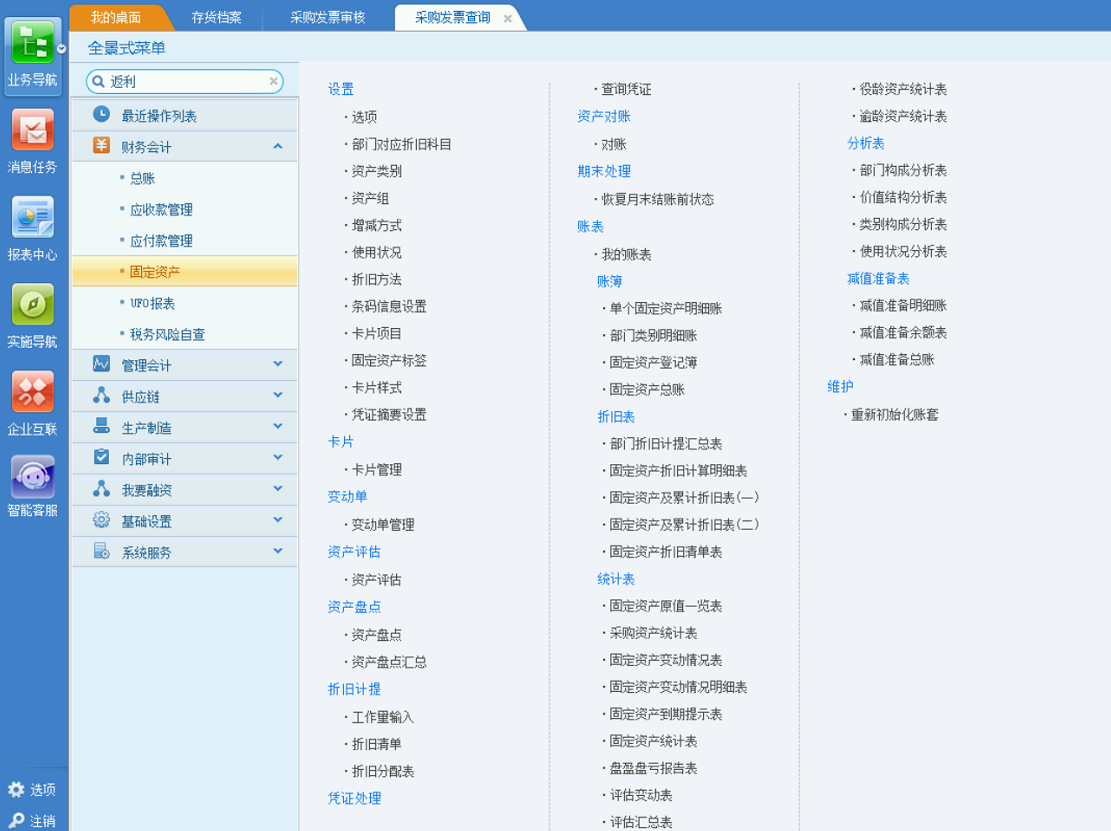
Task: Open 重新初始化账套 link
Action: (894, 415)
